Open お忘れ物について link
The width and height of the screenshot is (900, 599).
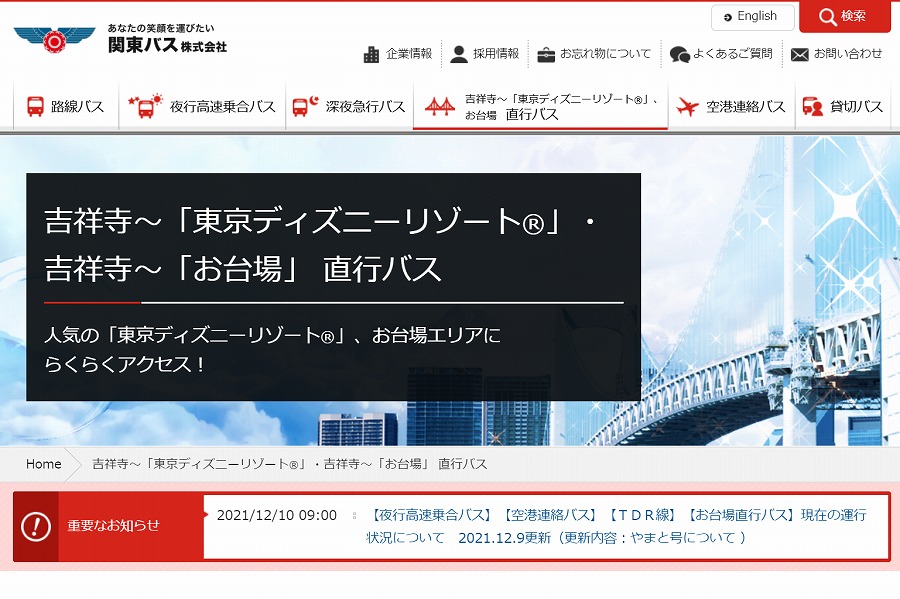[x=606, y=54]
